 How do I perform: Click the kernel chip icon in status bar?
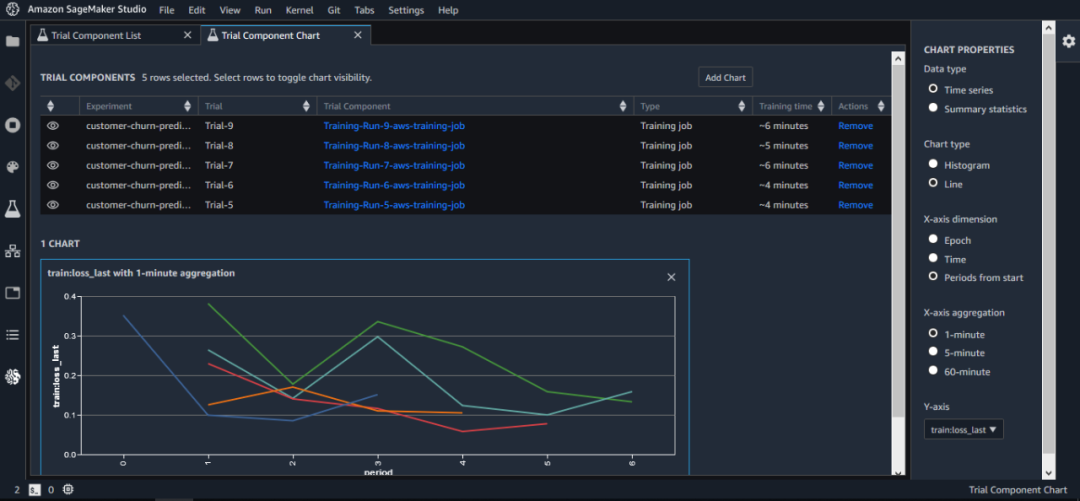68,490
